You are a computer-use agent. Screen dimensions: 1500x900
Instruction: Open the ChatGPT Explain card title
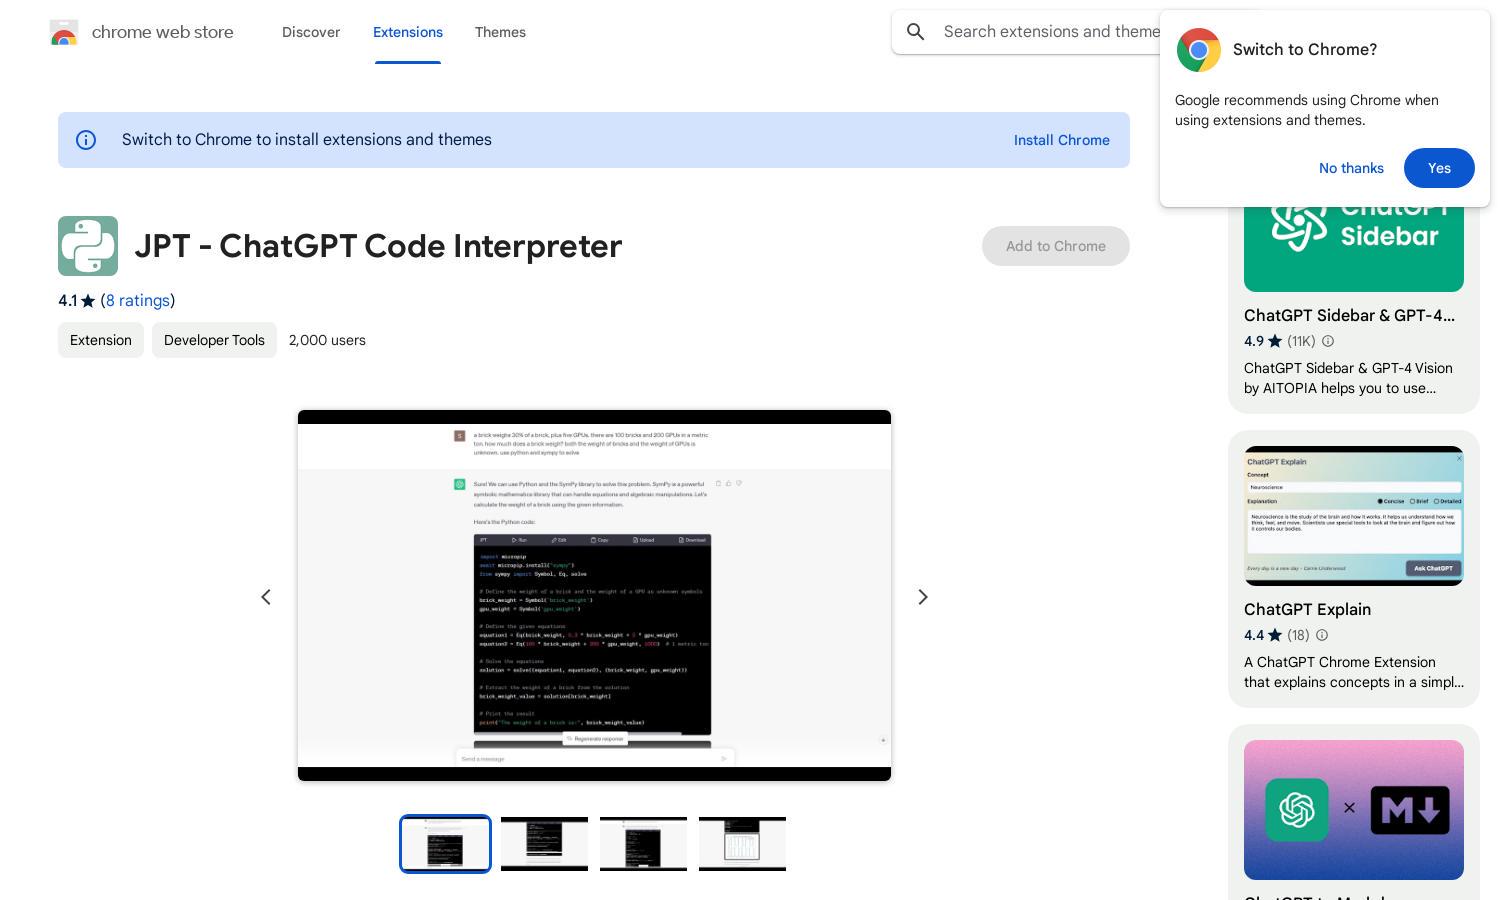[1307, 609]
